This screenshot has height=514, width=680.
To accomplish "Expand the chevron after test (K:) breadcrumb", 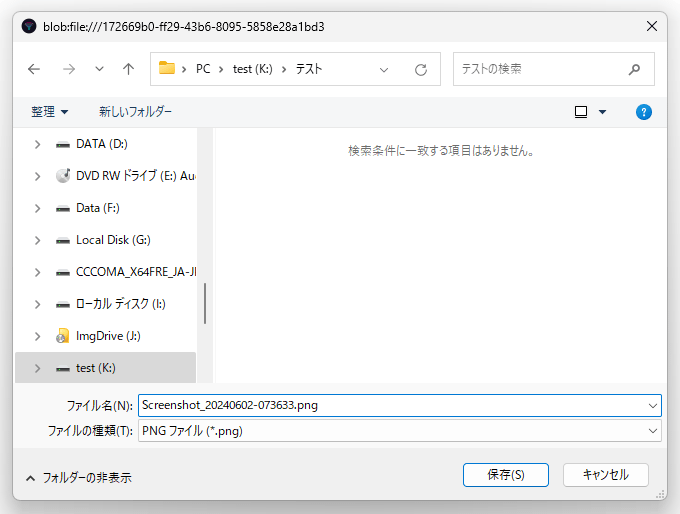I will pos(284,69).
